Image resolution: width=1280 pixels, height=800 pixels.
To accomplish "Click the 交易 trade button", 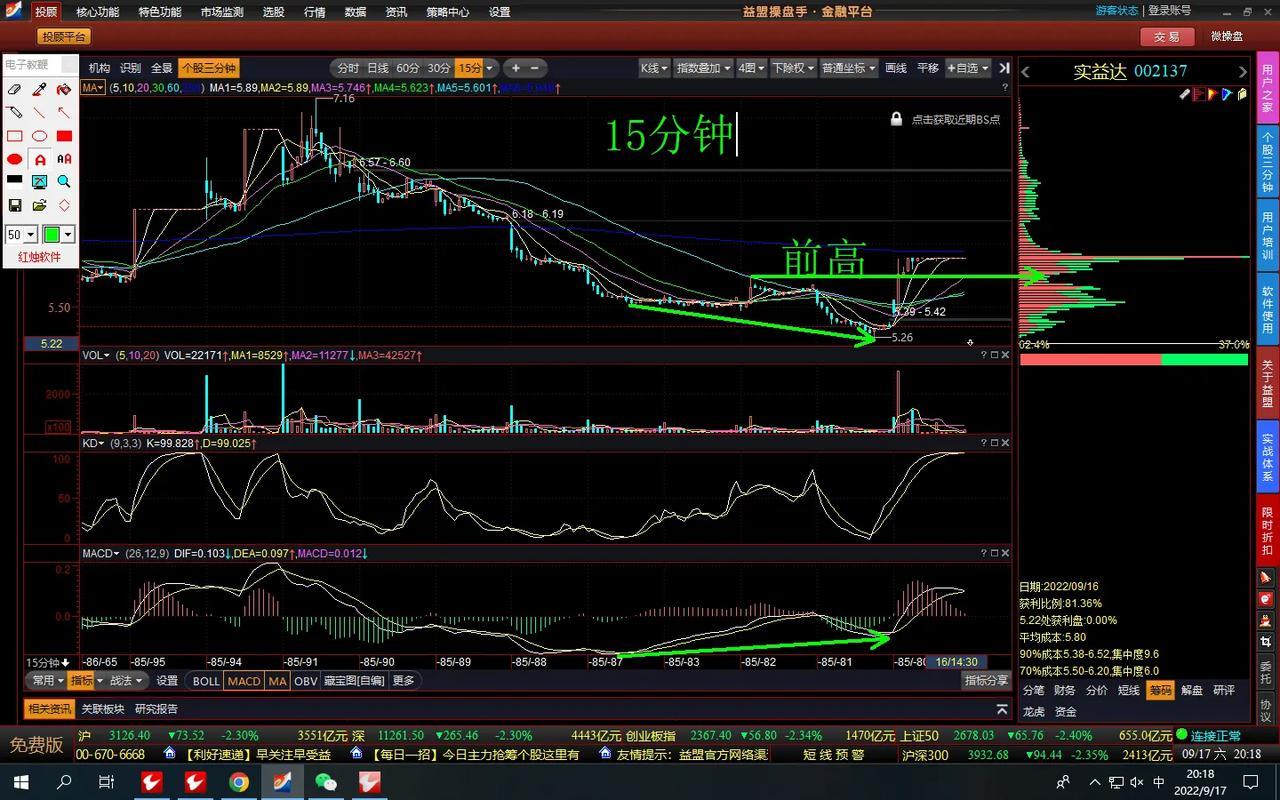I will (1167, 37).
